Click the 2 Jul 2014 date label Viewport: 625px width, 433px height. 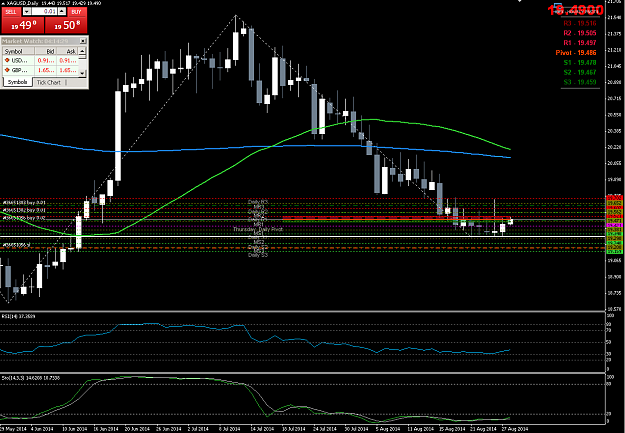click(199, 429)
